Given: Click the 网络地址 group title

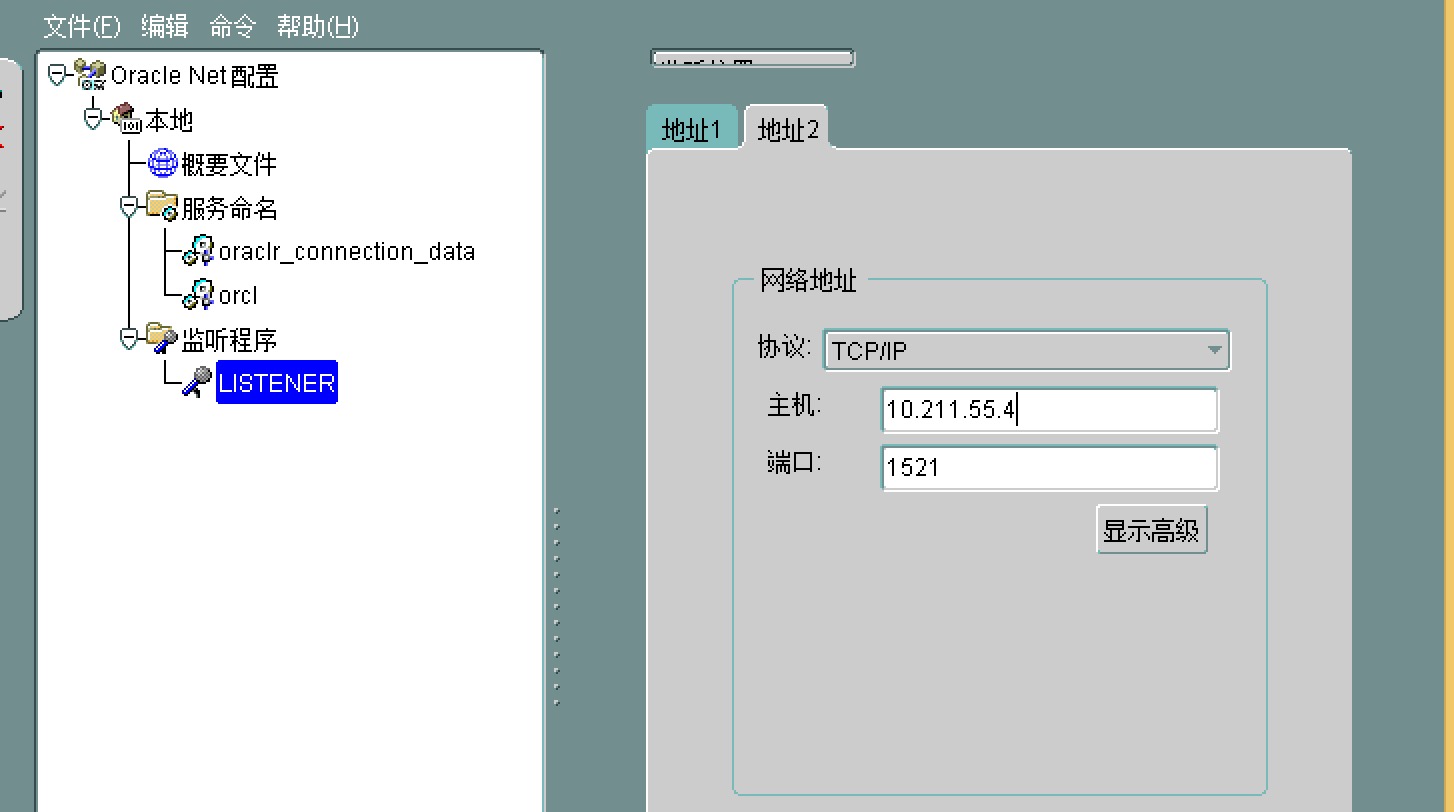Looking at the screenshot, I should 808,281.
